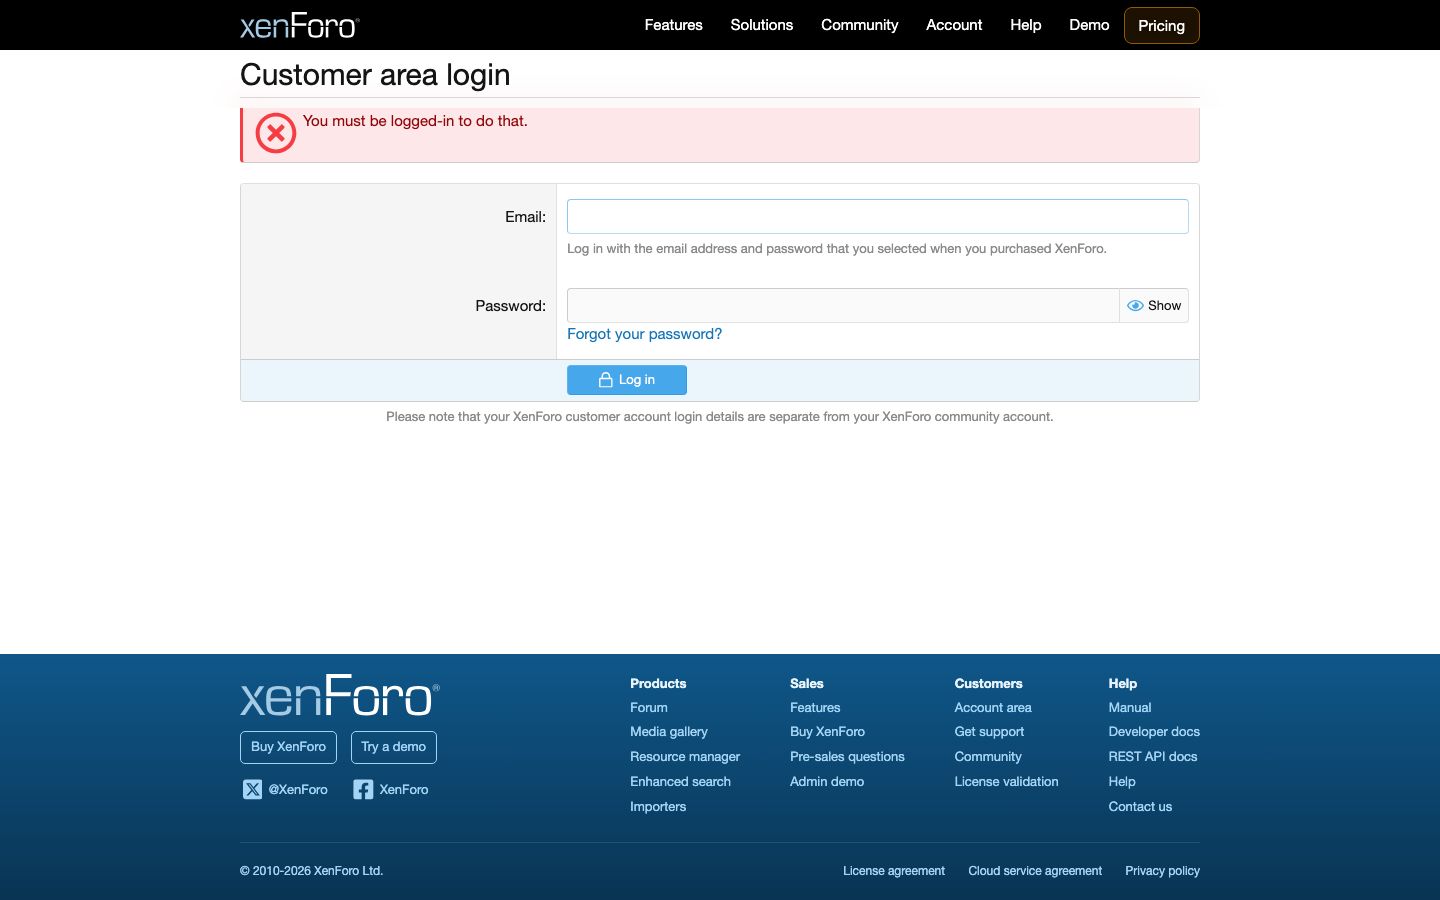Open the Solutions menu

(x=761, y=25)
